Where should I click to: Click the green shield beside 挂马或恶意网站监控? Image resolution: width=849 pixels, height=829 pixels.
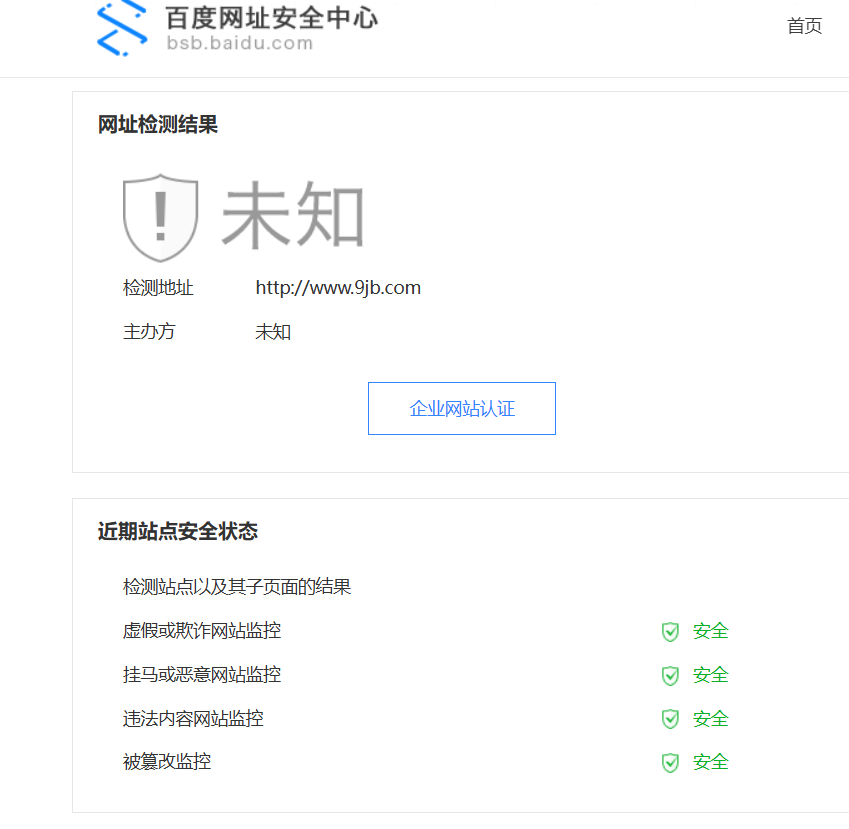click(x=669, y=675)
